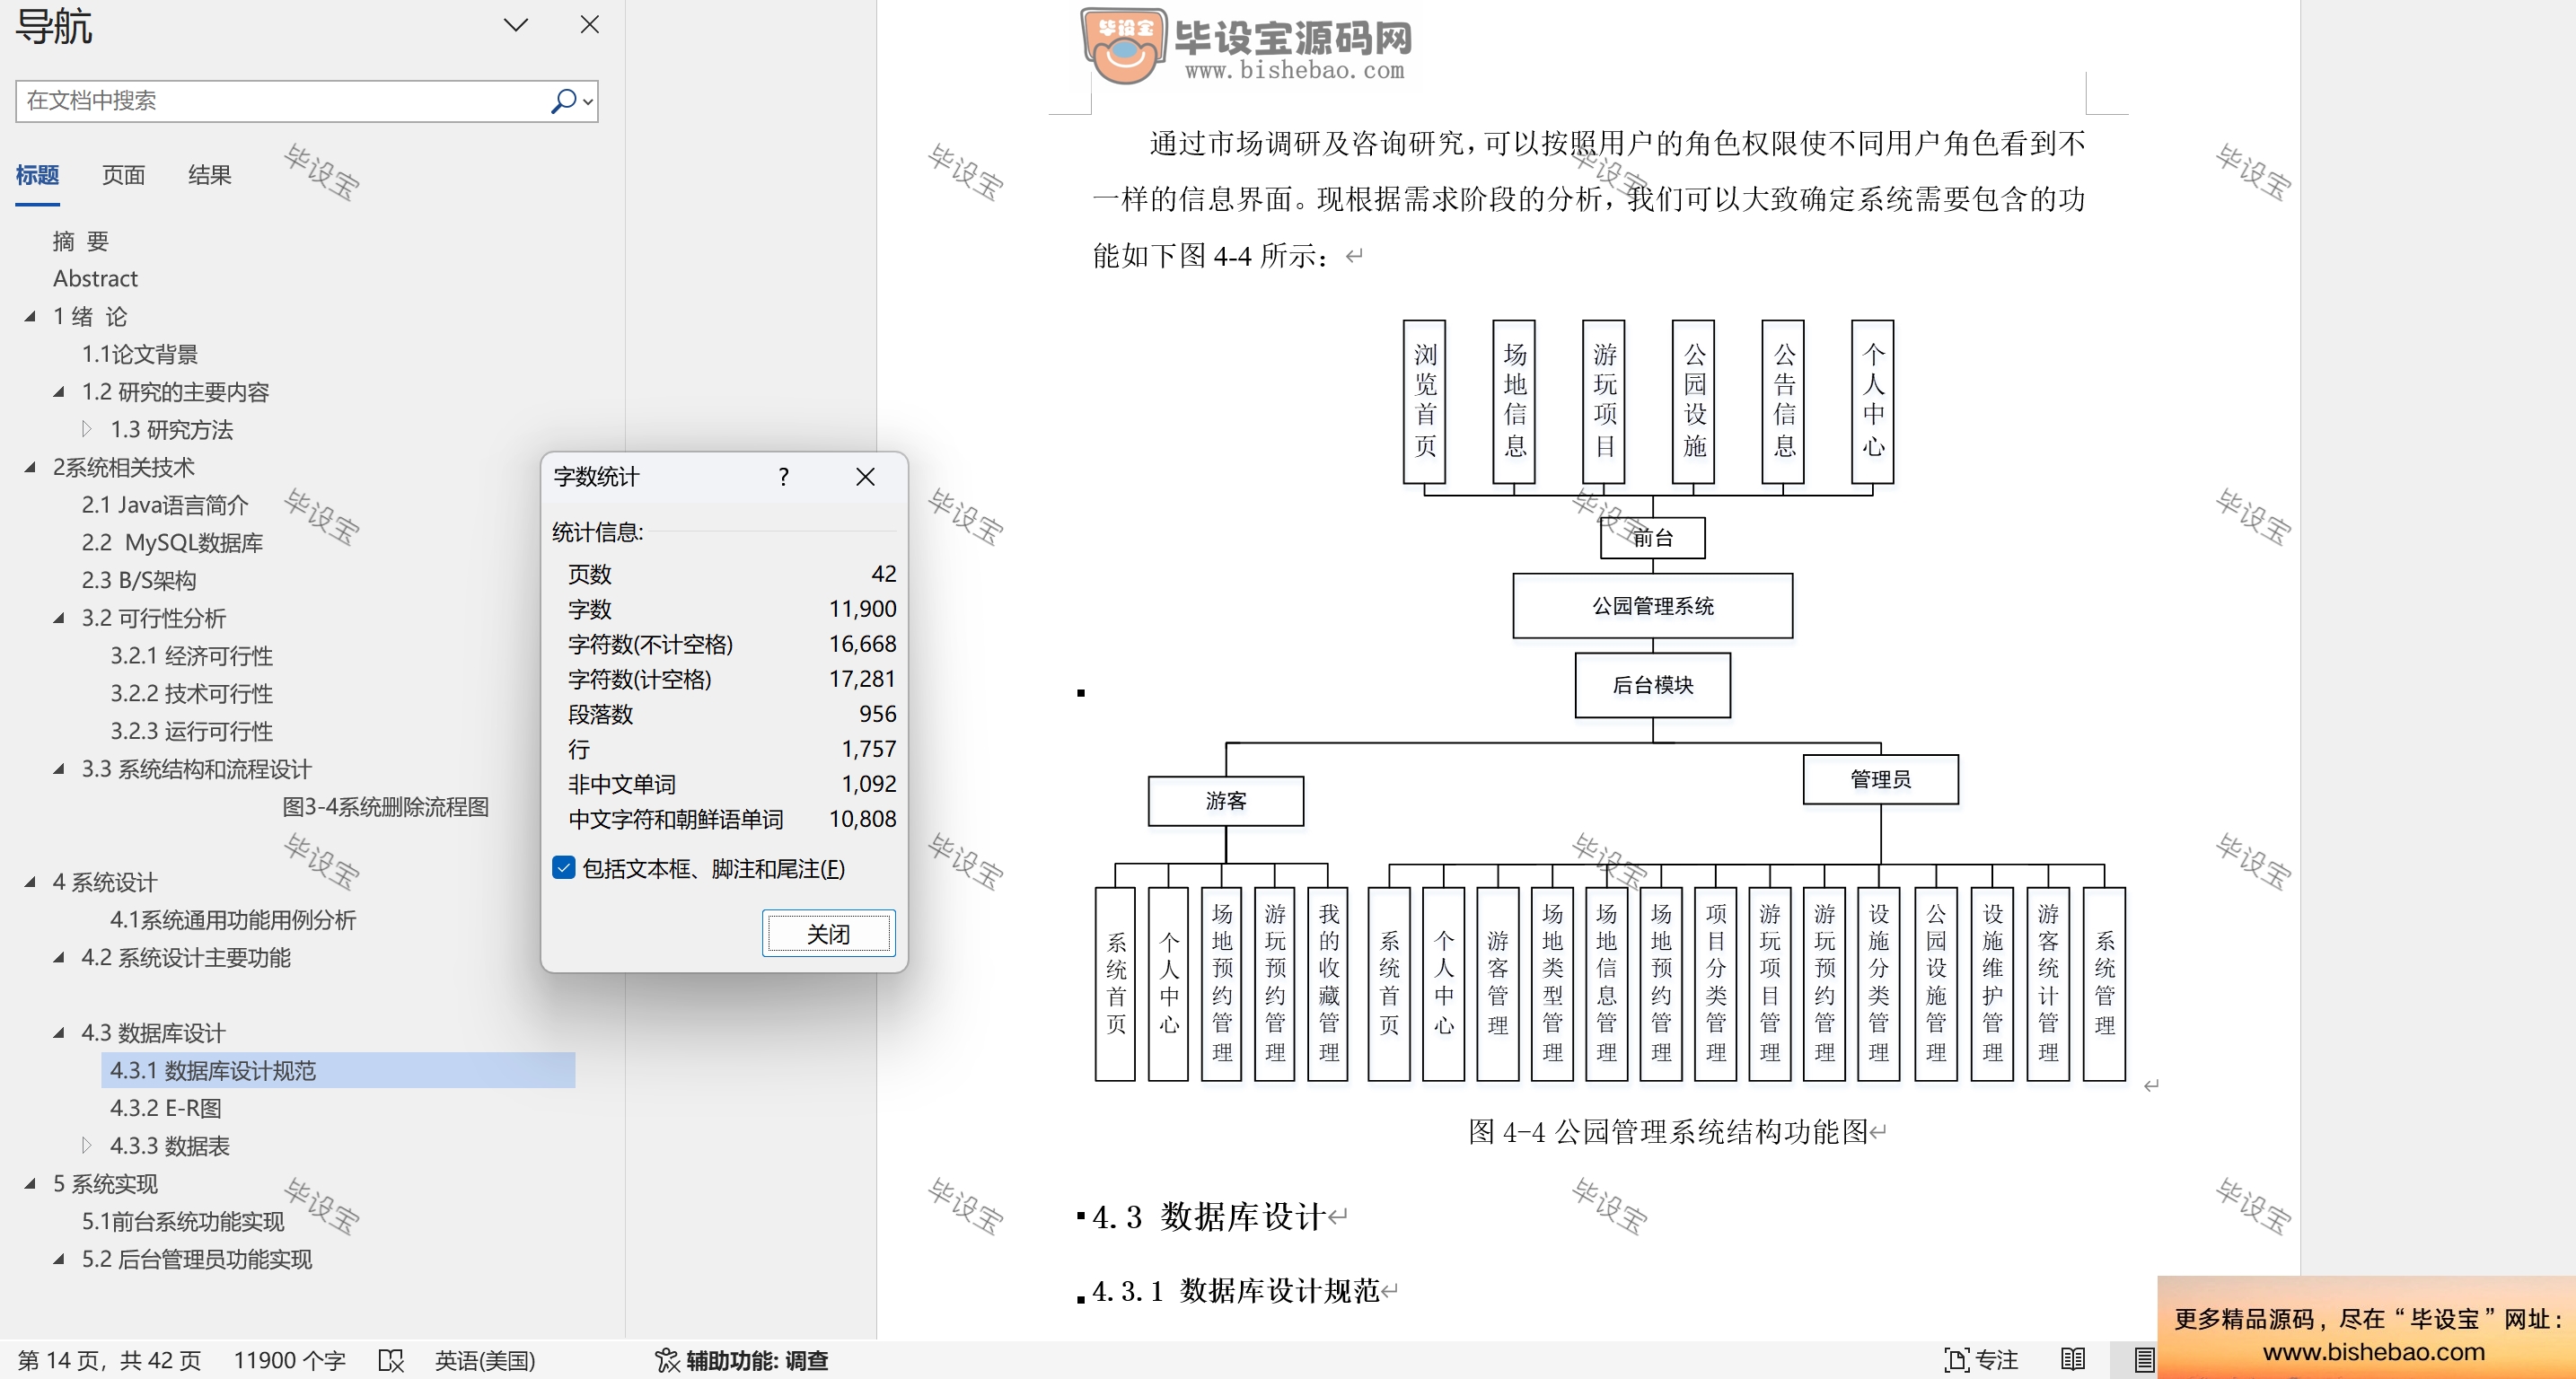Collapse the 3.3 系统结构和流程设计 heading
2576x1379 pixels.
pos(59,769)
